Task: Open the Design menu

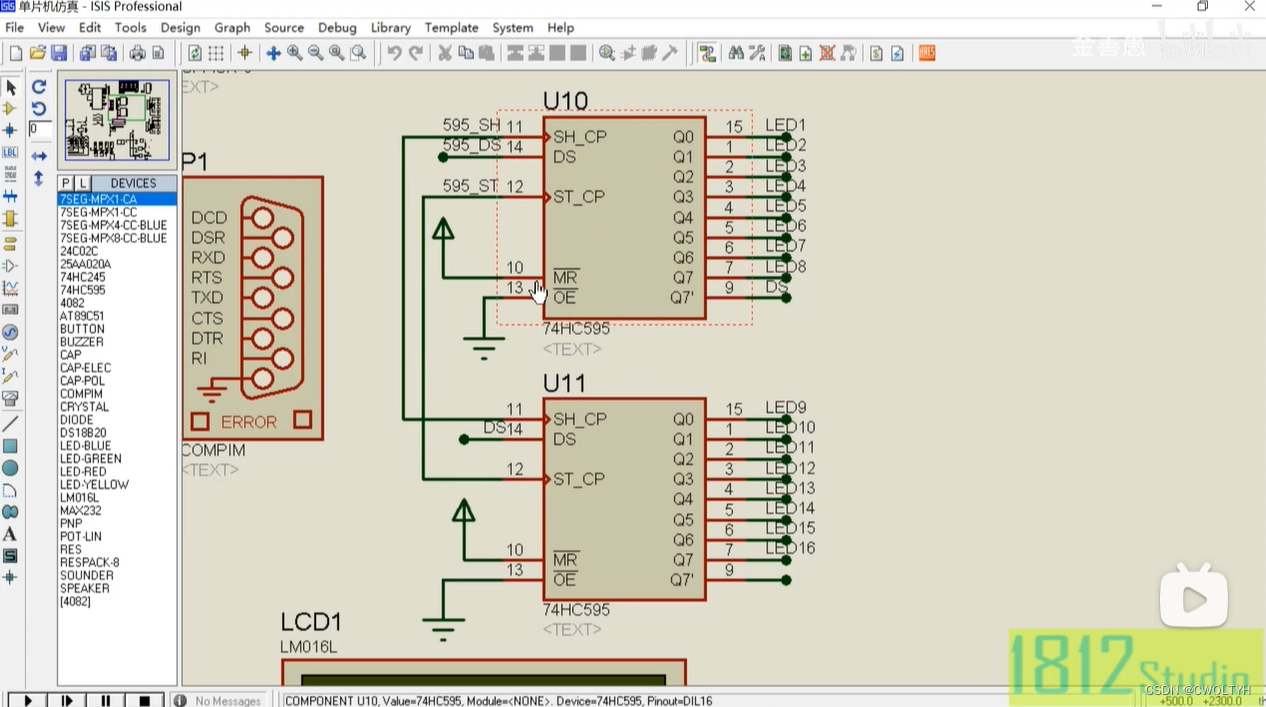Action: [180, 27]
